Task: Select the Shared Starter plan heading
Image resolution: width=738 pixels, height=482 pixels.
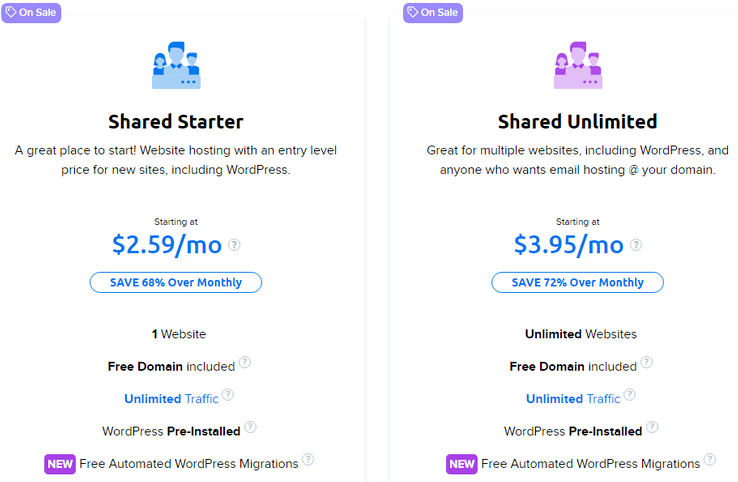Action: pyautogui.click(x=176, y=122)
